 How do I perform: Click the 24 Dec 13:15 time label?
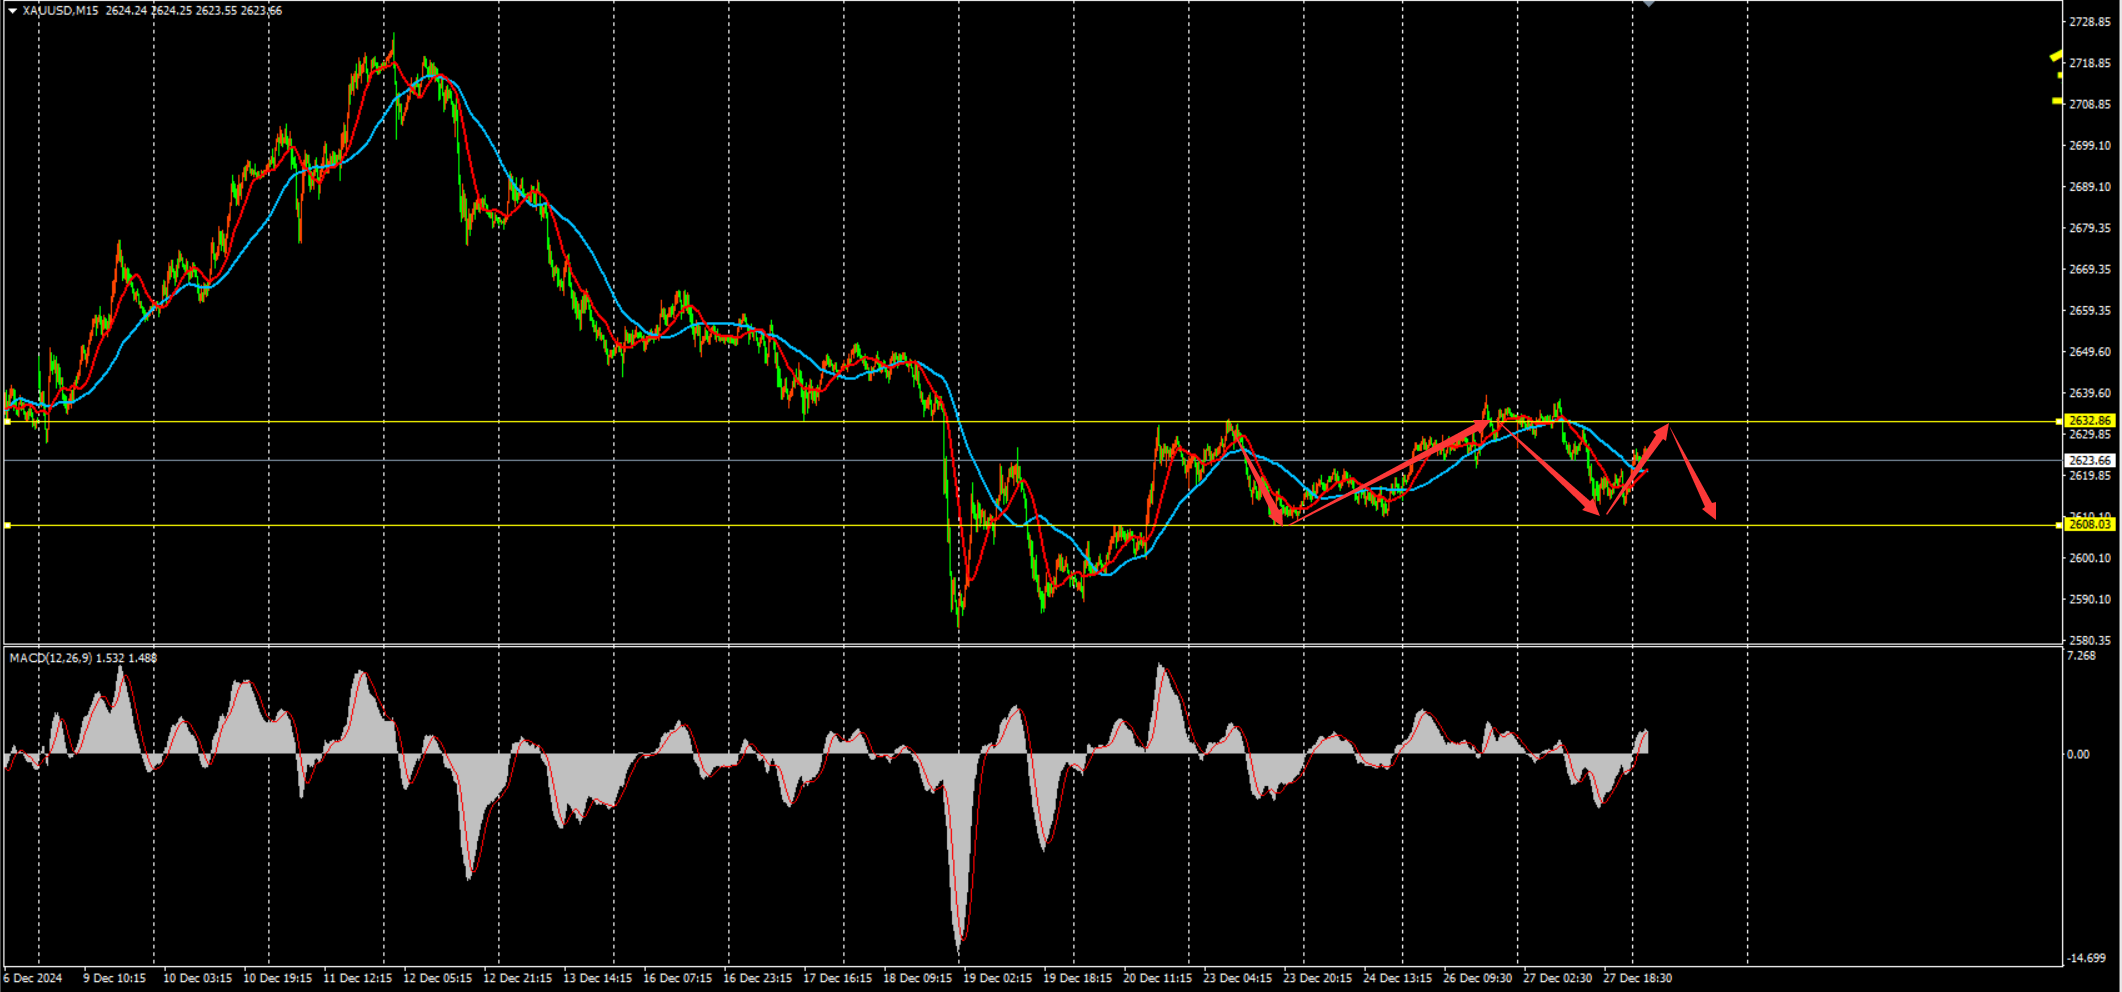(x=1397, y=978)
